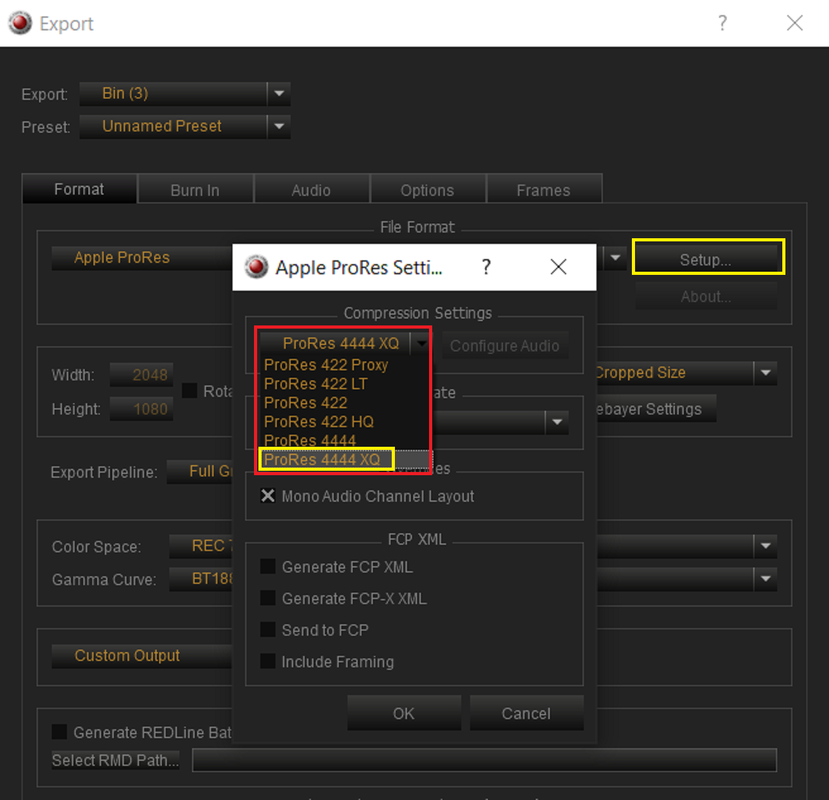The height and width of the screenshot is (800, 829).
Task: Open the frame rate dropdown in ProRes dialog
Action: (x=557, y=422)
